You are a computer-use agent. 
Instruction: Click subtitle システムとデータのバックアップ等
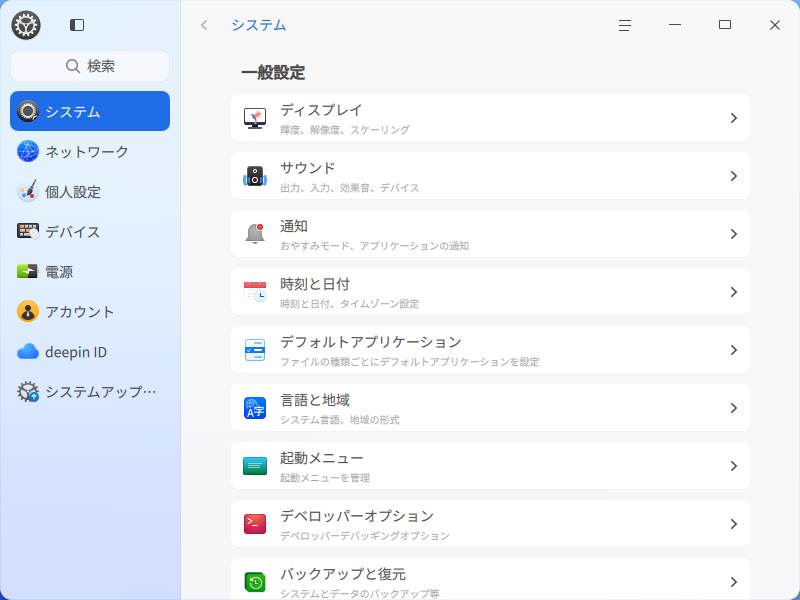coord(360,594)
